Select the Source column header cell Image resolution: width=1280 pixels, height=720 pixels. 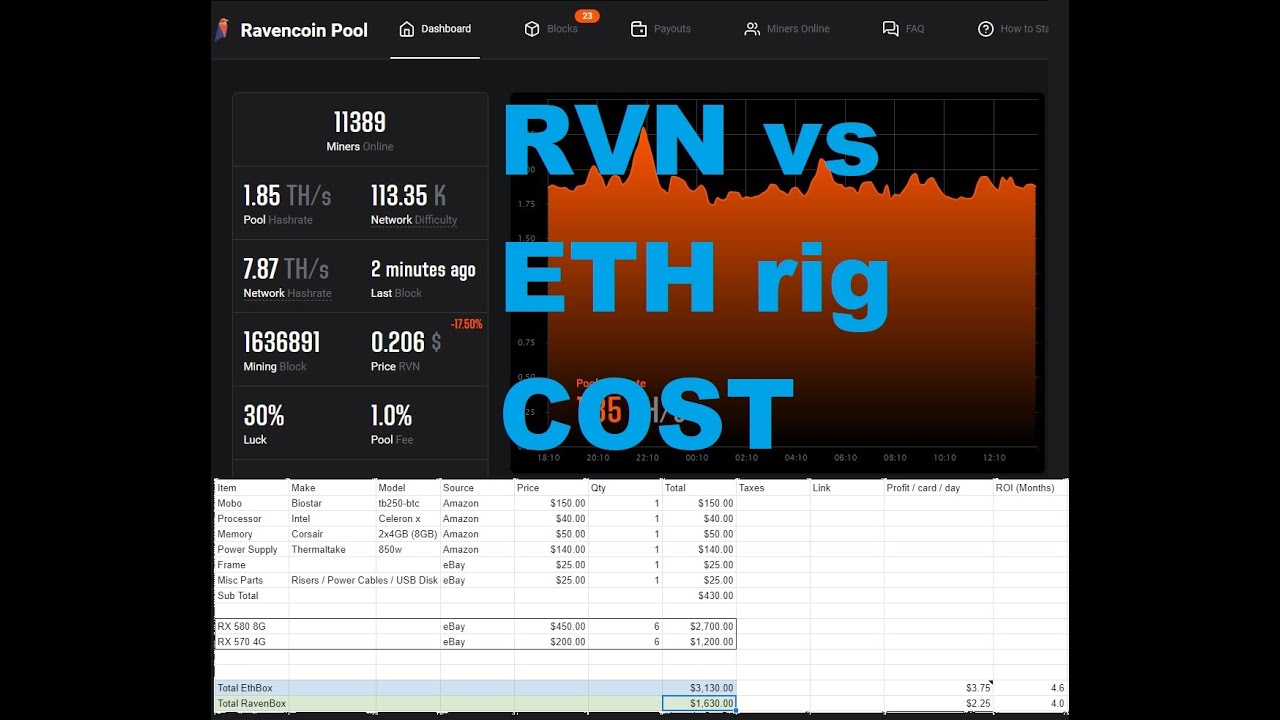click(x=477, y=488)
